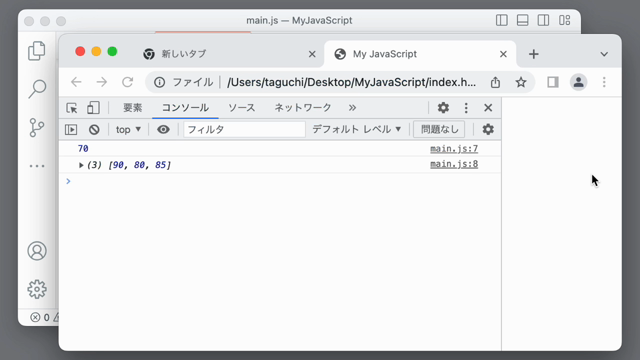
Task: Open the top context dropdown
Action: coord(128,129)
